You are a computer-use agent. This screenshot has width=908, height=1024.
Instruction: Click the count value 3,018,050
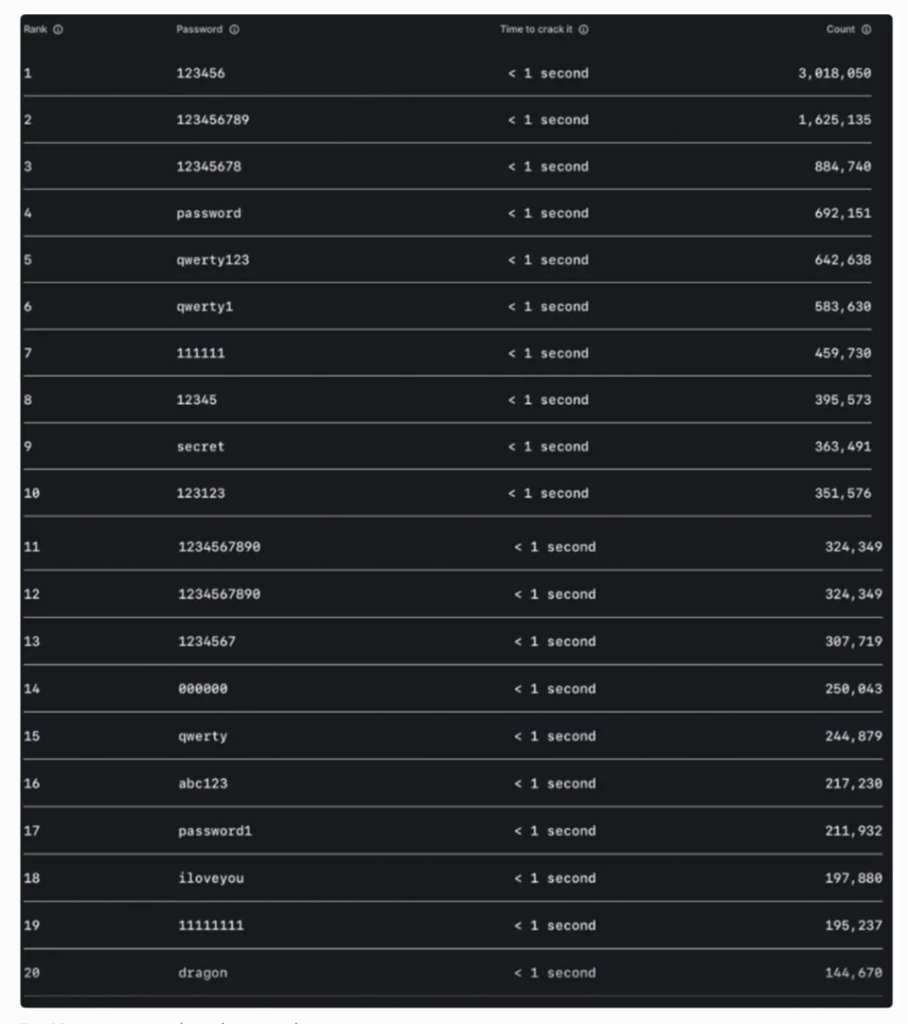835,73
